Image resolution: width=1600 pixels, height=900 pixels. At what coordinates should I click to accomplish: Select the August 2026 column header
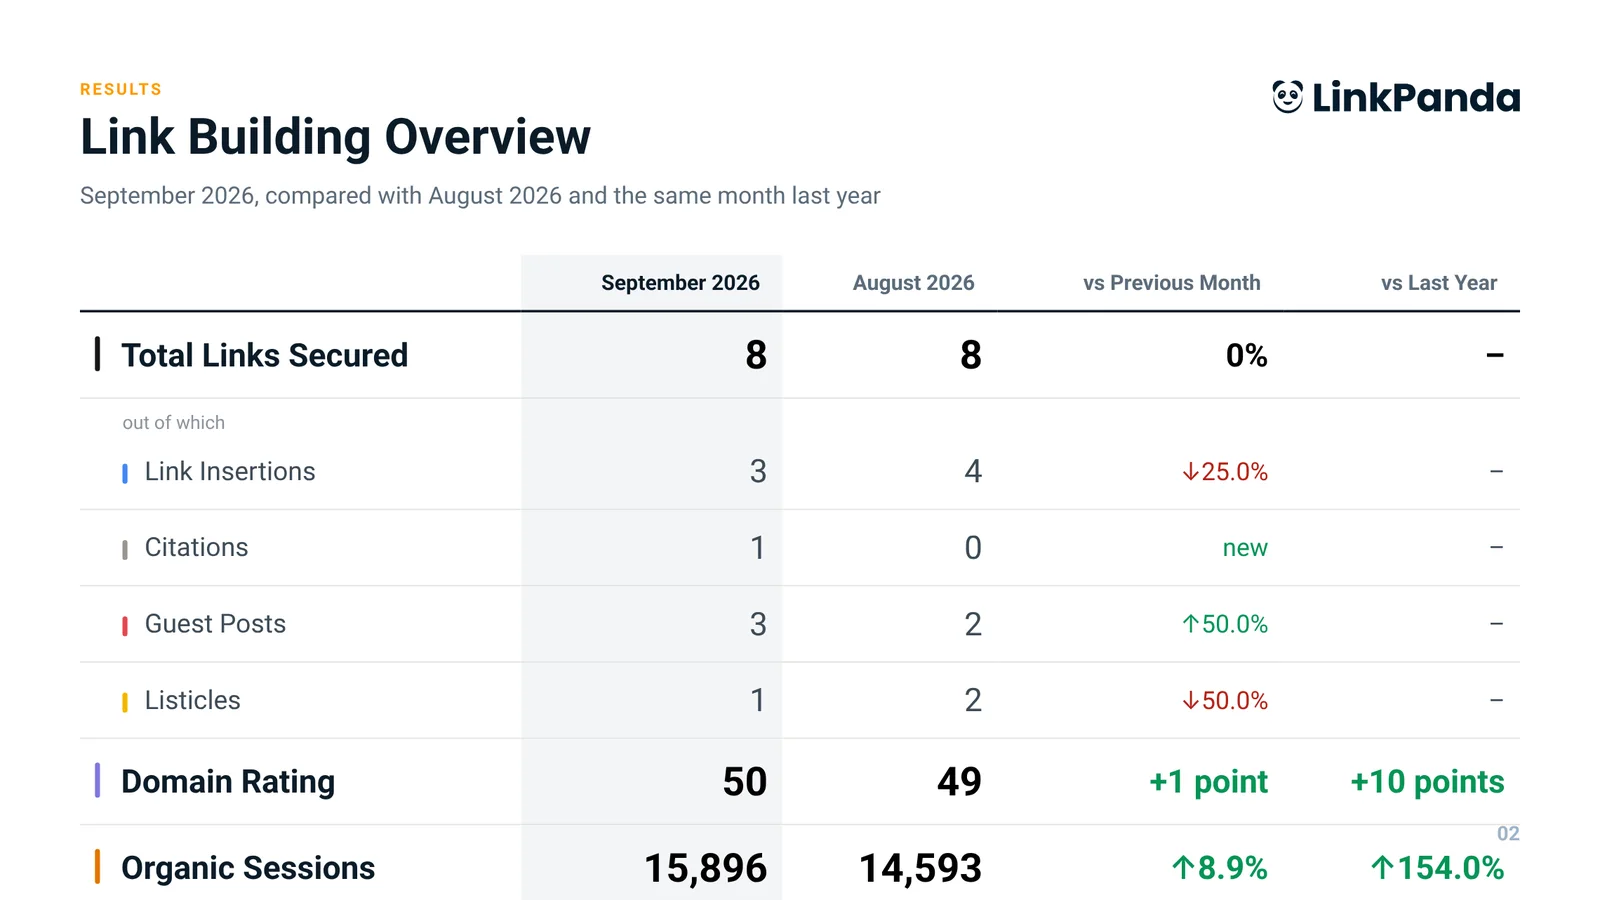coord(913,283)
